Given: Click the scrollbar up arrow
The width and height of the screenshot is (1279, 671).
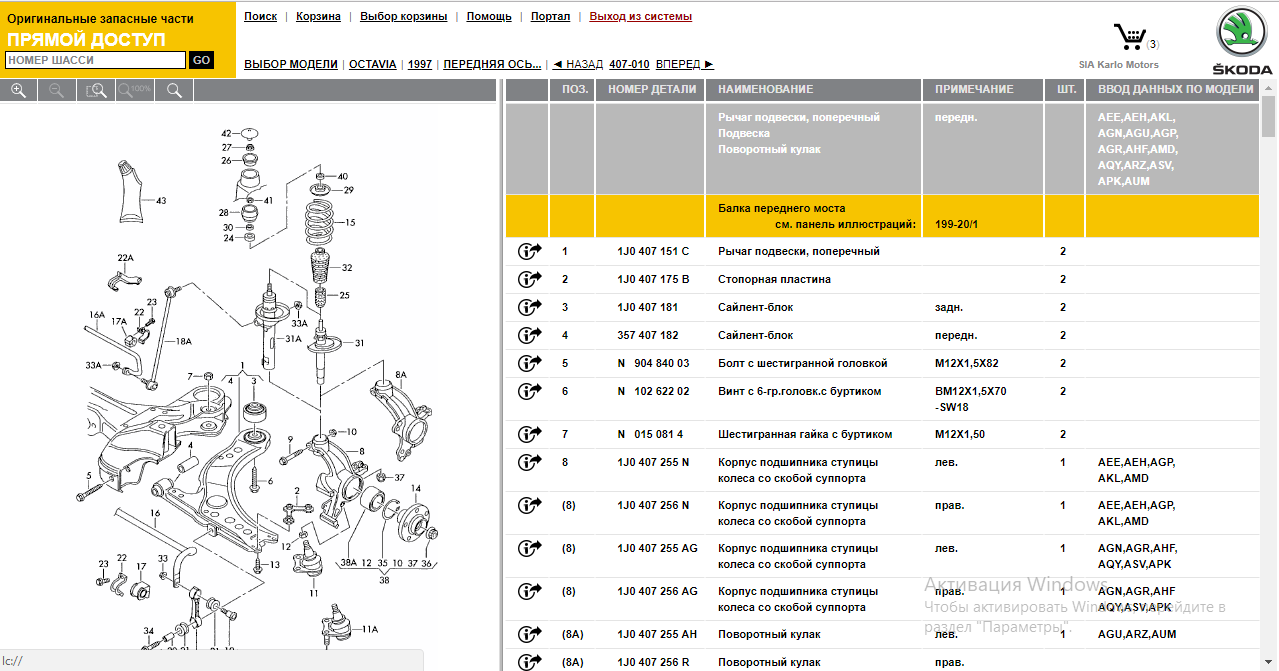Looking at the screenshot, I should [1268, 88].
